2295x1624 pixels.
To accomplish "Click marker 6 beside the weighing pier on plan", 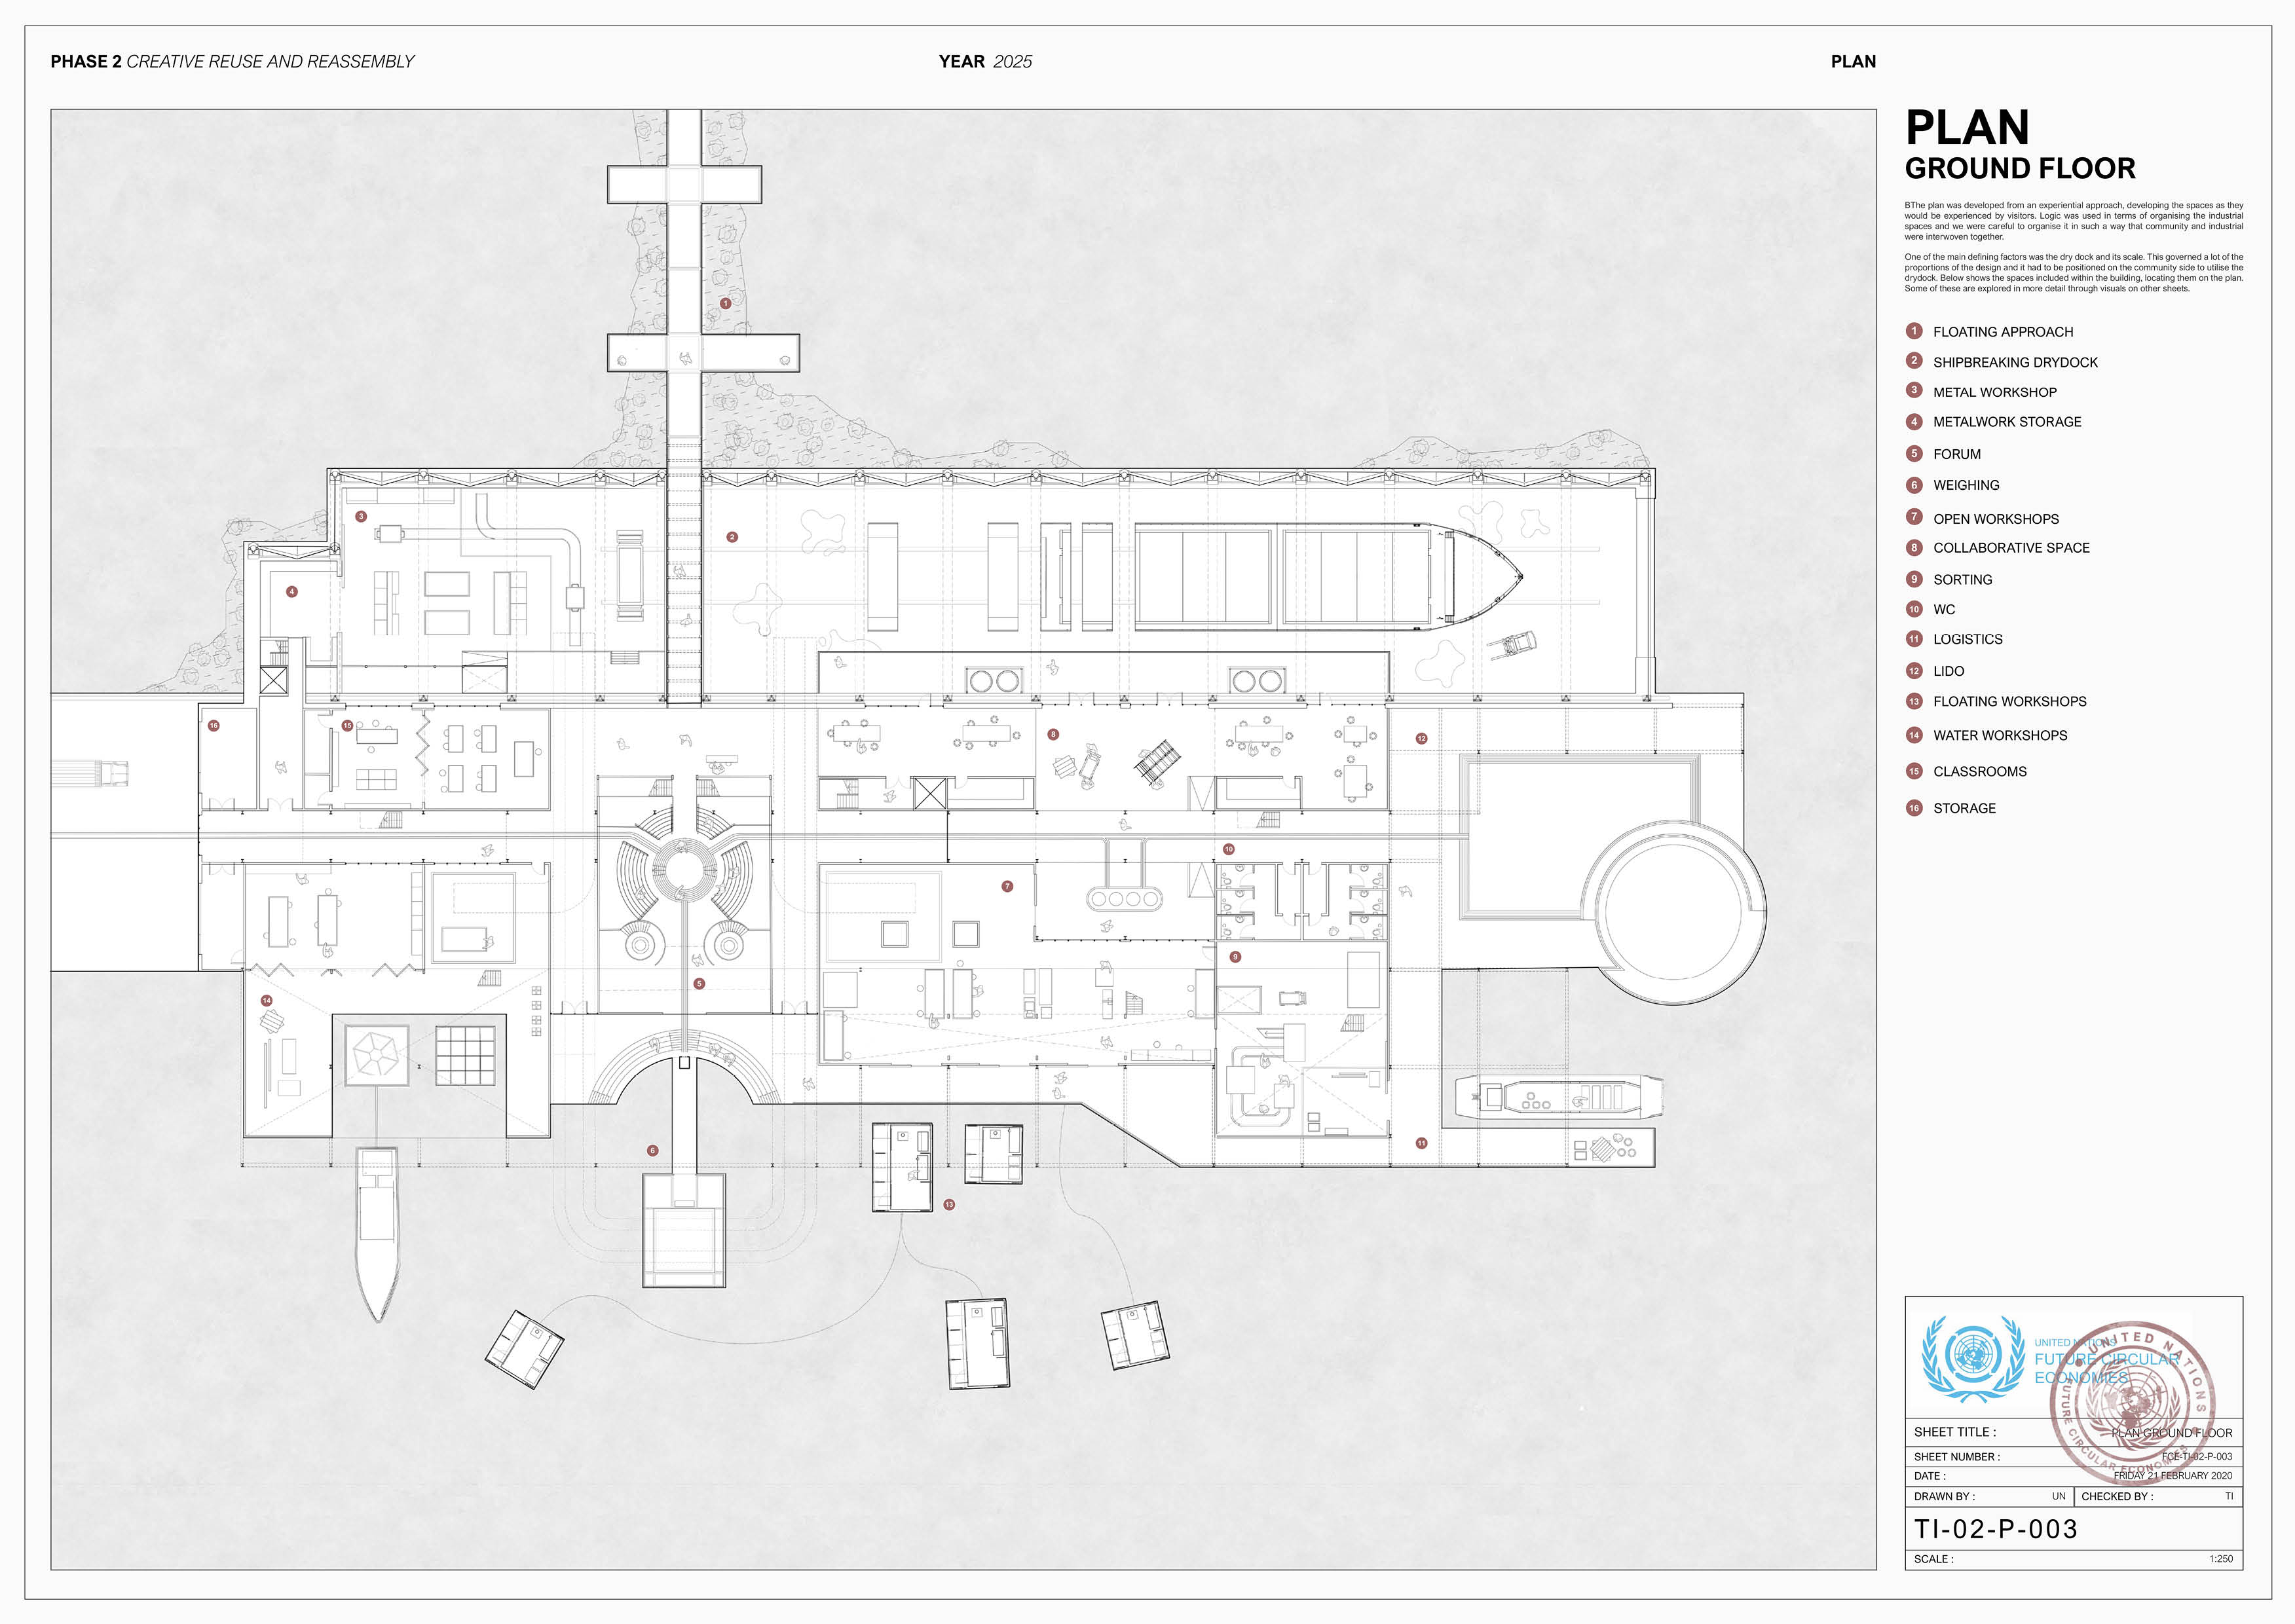I will coord(653,1150).
